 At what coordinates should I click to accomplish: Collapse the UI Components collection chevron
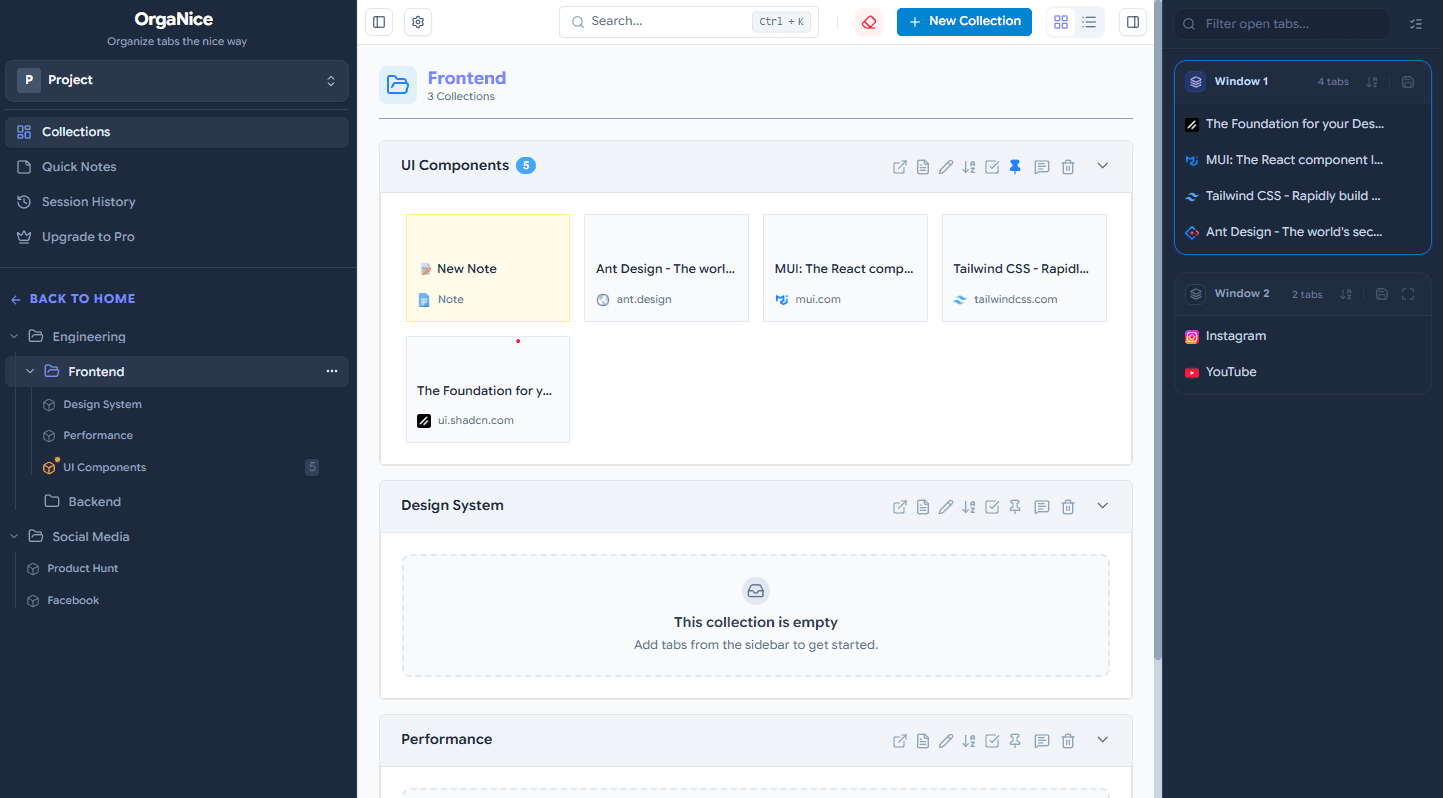[x=1102, y=166]
